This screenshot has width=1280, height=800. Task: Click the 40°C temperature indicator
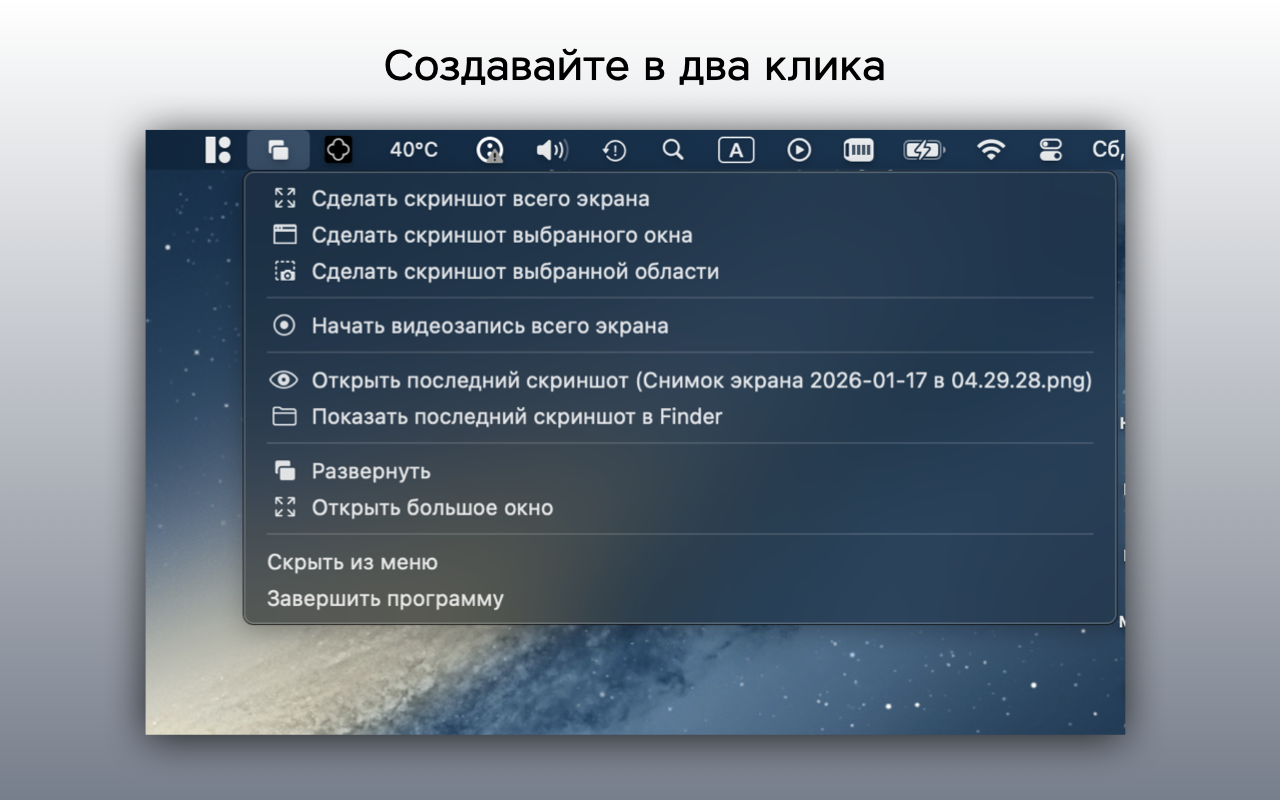(x=413, y=150)
